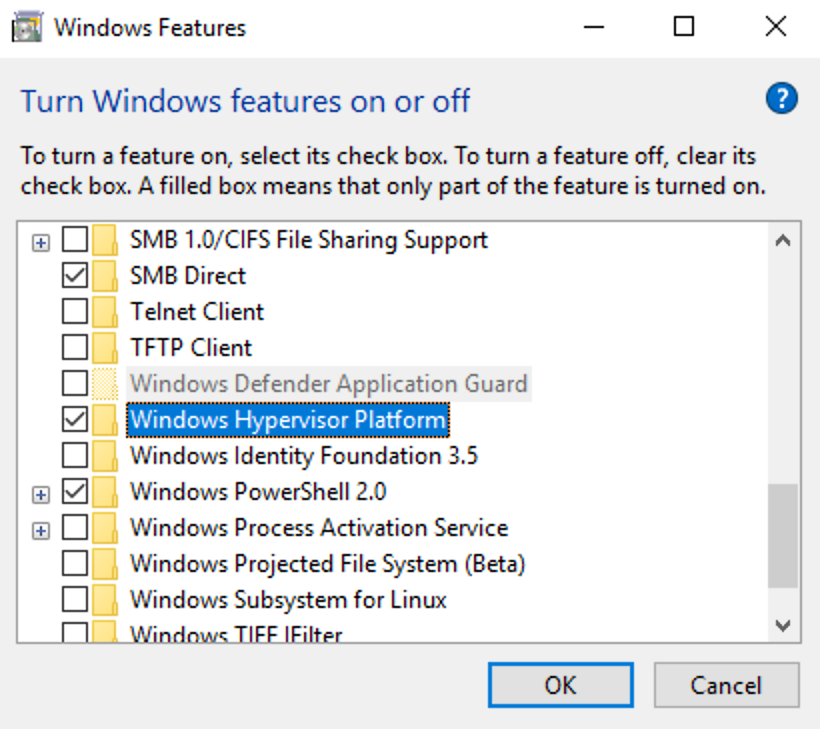Screen dimensions: 820x729
Task: Click the Windows Features title bar icon
Action: tap(27, 27)
